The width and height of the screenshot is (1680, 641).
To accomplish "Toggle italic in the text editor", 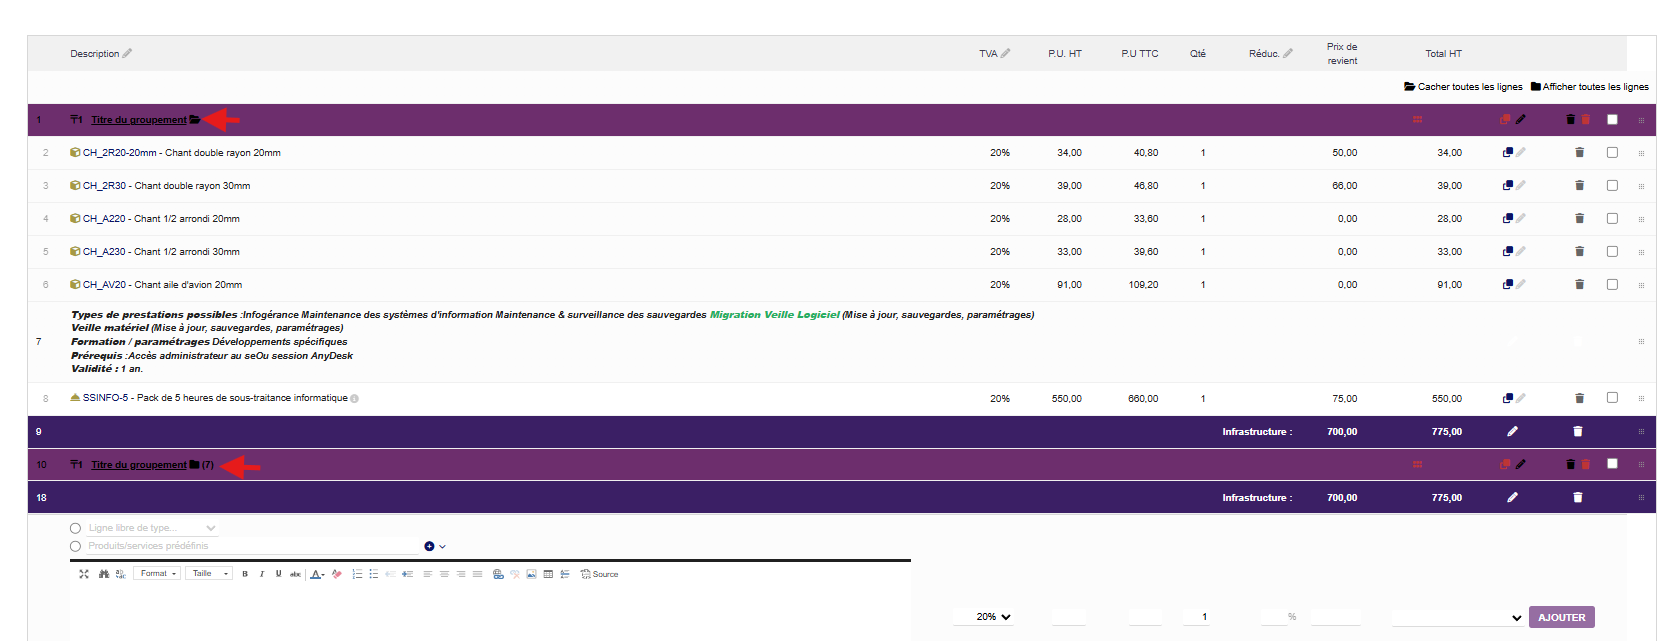I will (262, 574).
